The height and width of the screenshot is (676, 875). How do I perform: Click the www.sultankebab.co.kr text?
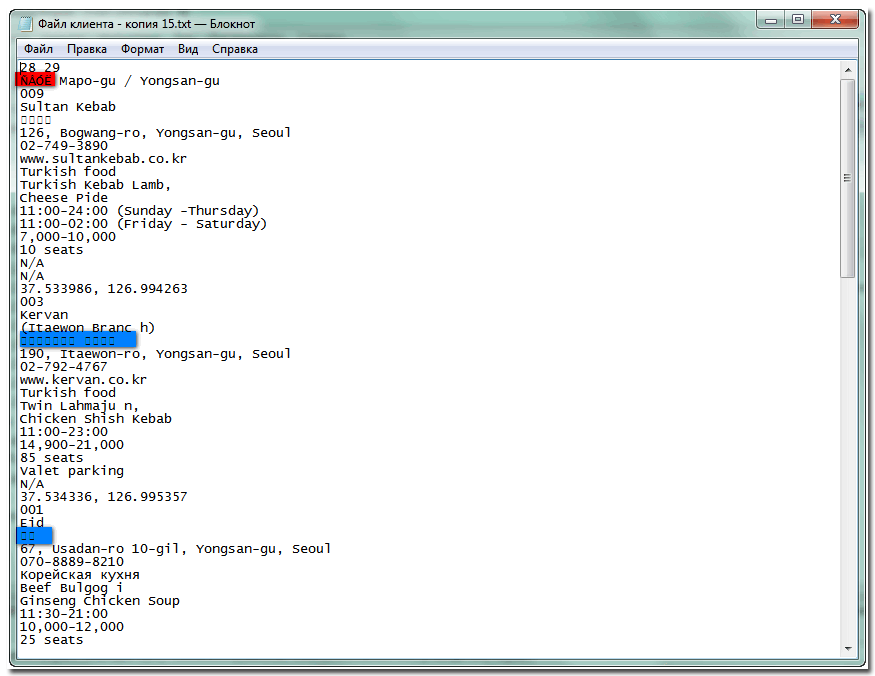(103, 158)
